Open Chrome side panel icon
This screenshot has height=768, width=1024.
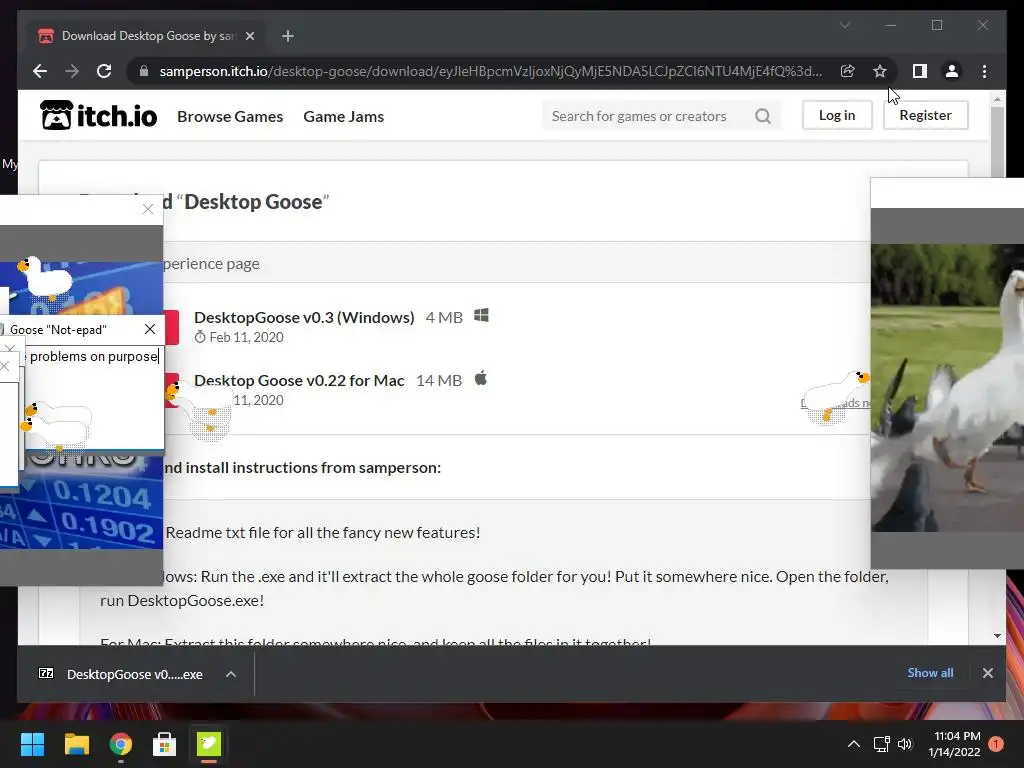[x=920, y=71]
